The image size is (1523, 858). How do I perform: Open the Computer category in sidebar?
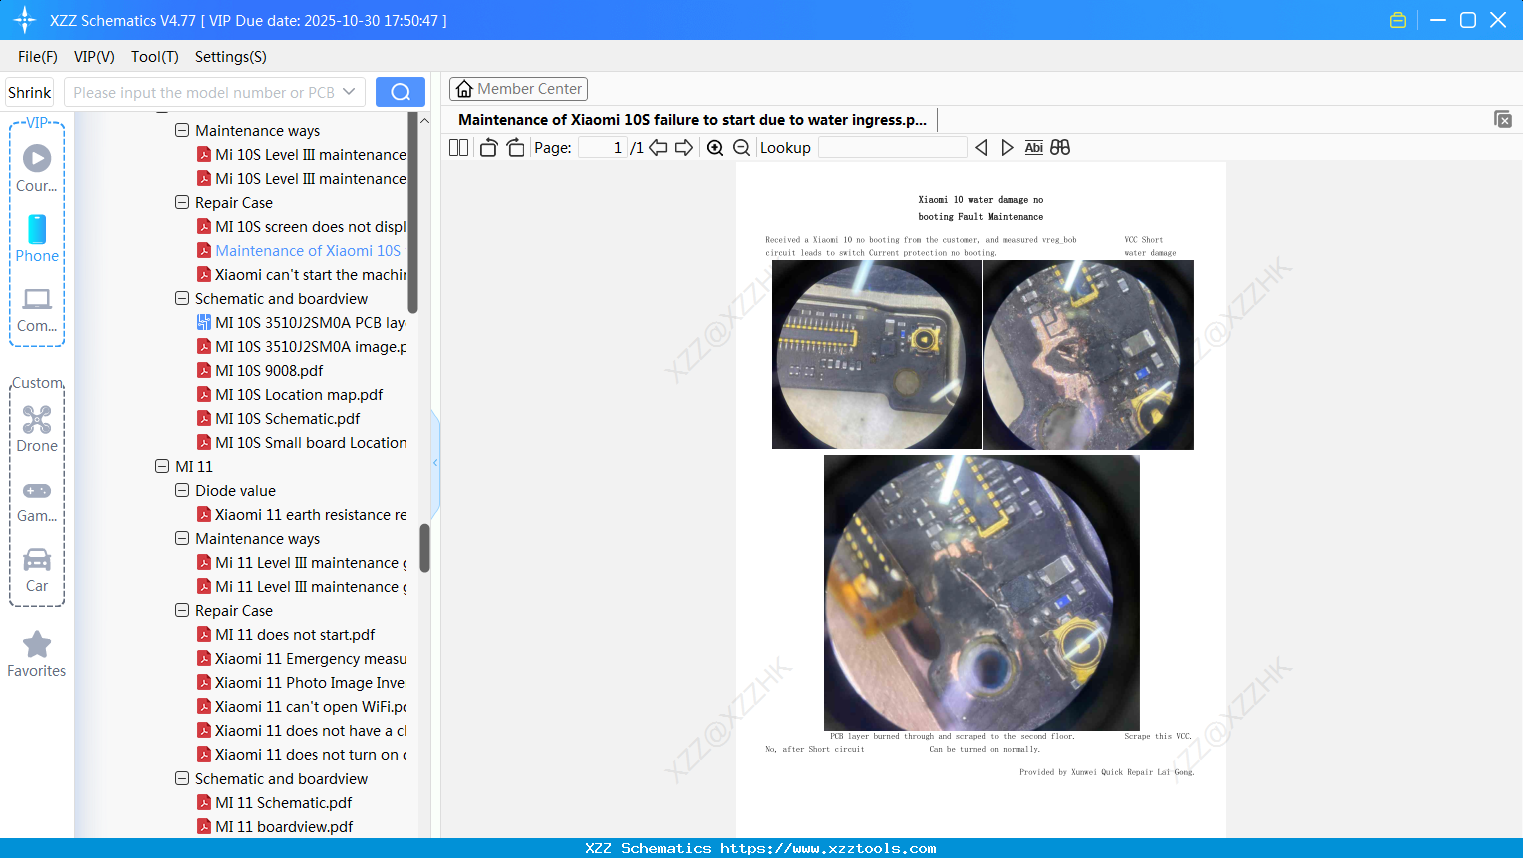pyautogui.click(x=37, y=308)
